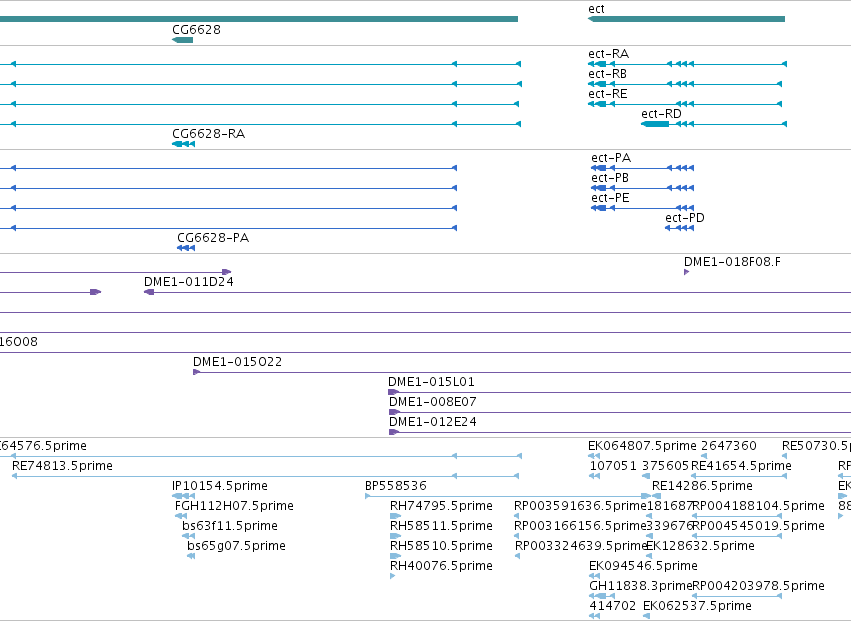
Task: Select the ect-RB transcript
Action: [685, 84]
